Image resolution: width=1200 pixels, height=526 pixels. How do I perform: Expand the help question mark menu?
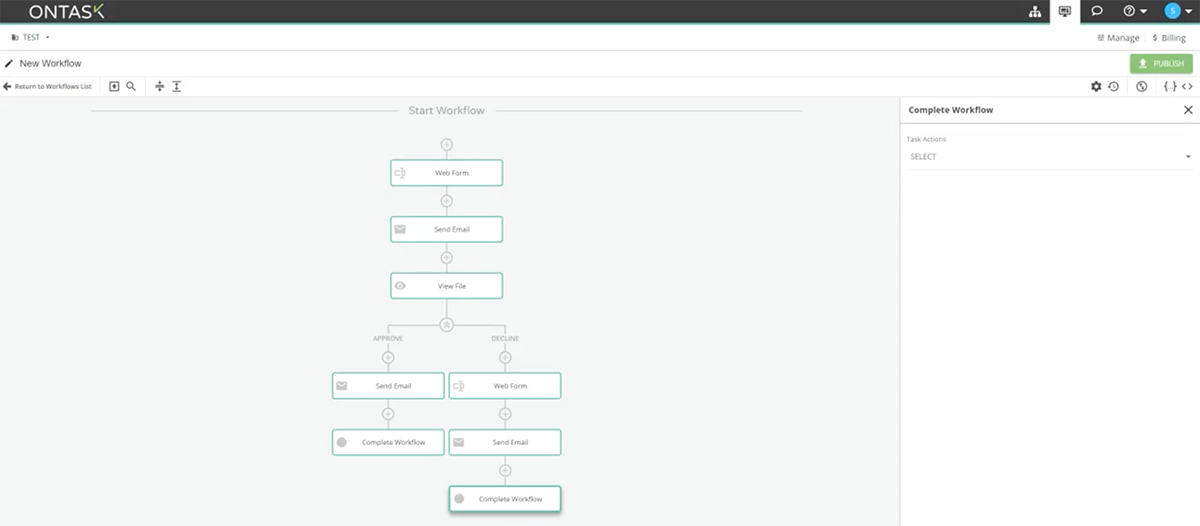1134,12
